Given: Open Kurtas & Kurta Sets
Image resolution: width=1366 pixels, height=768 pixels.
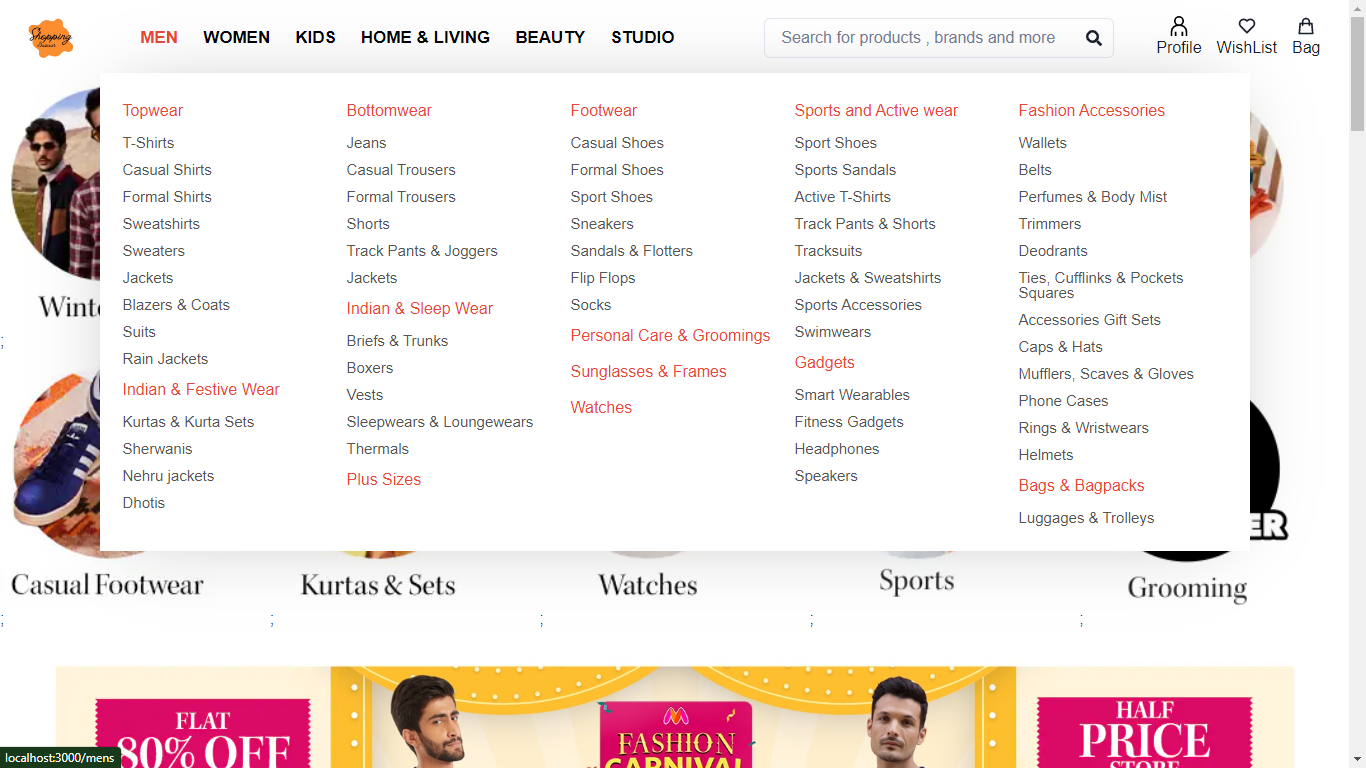Looking at the screenshot, I should [x=188, y=422].
